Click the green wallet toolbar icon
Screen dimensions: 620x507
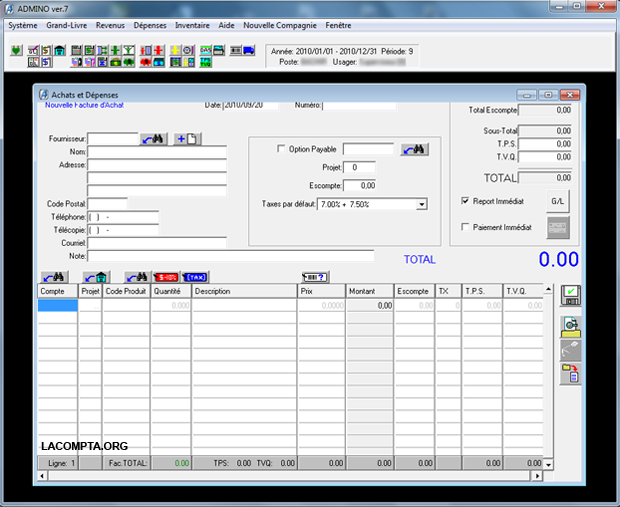tap(115, 62)
